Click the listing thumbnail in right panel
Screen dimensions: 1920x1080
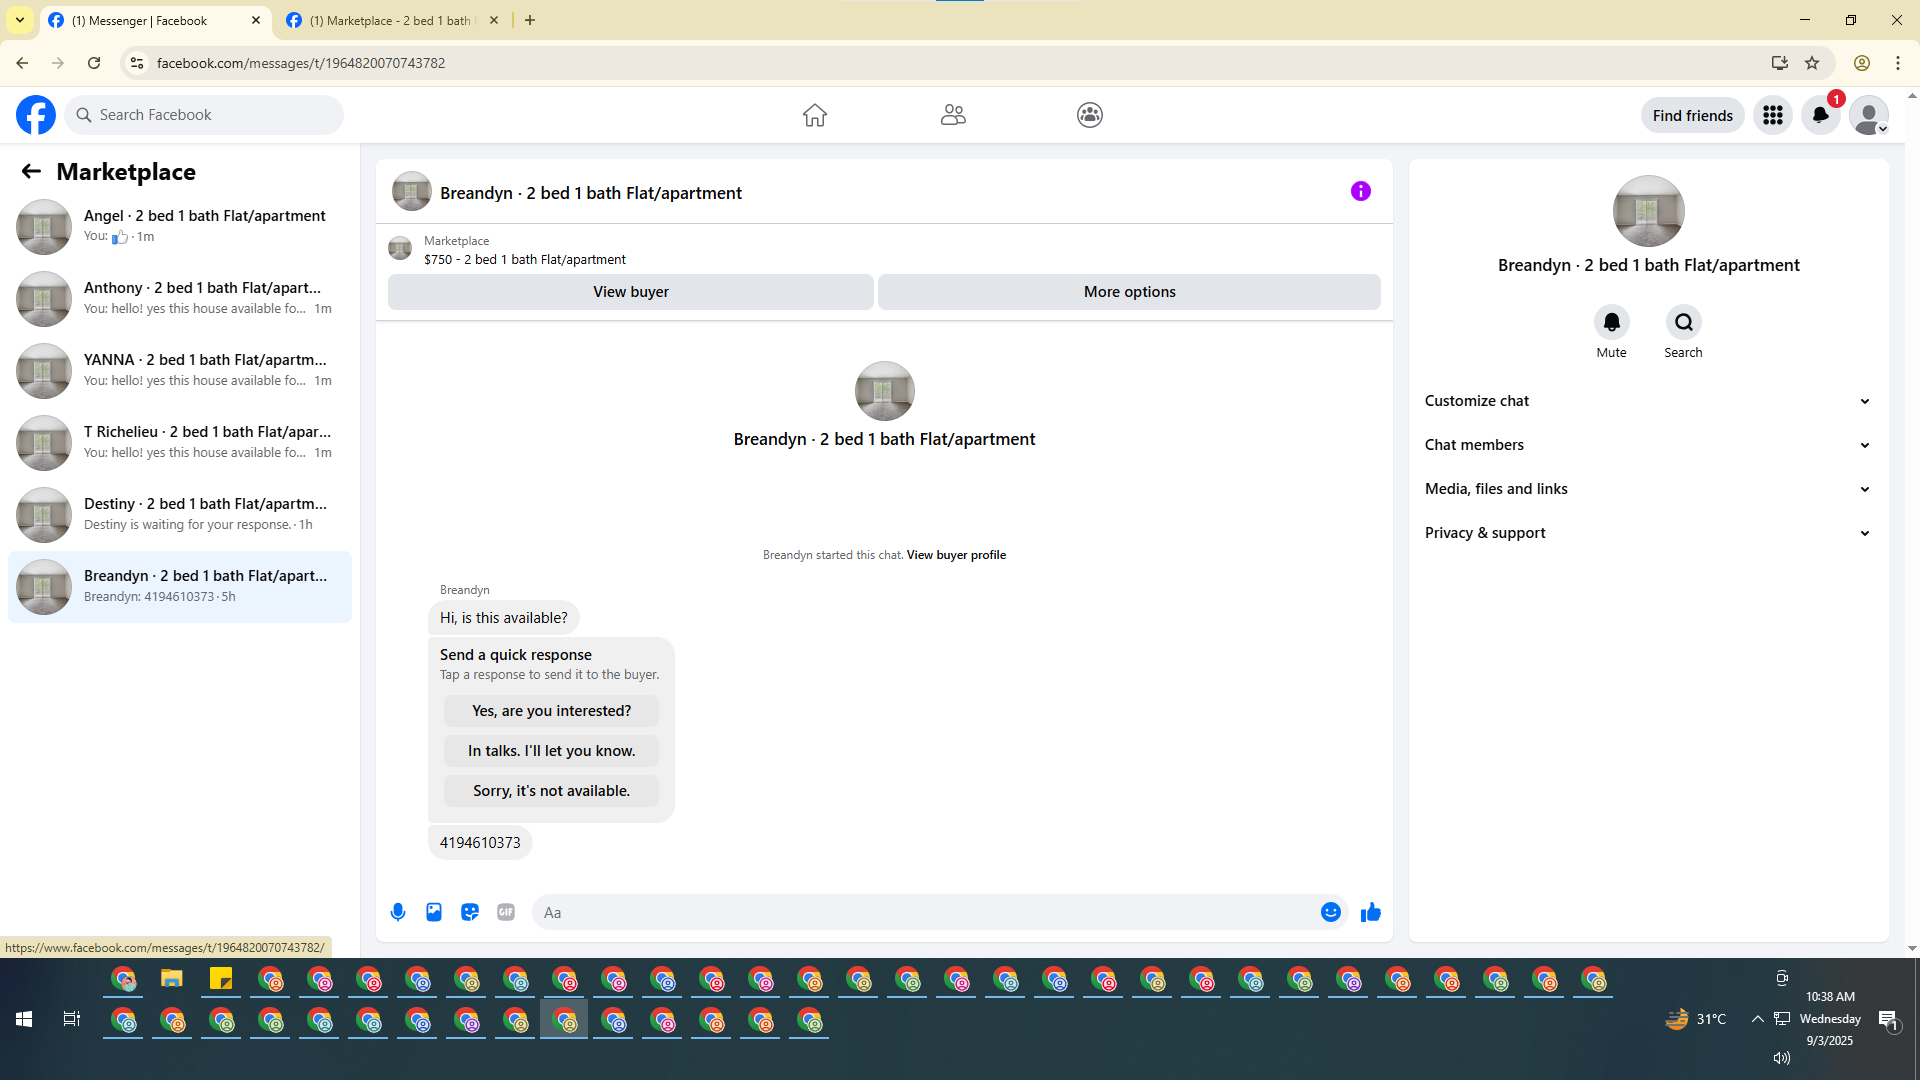[x=1649, y=211]
